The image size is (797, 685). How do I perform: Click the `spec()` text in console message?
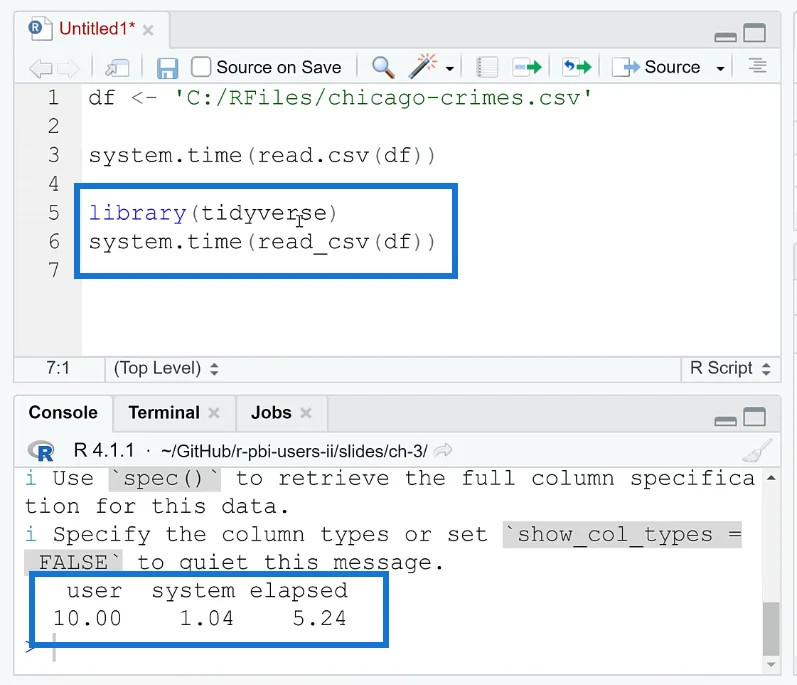click(165, 479)
